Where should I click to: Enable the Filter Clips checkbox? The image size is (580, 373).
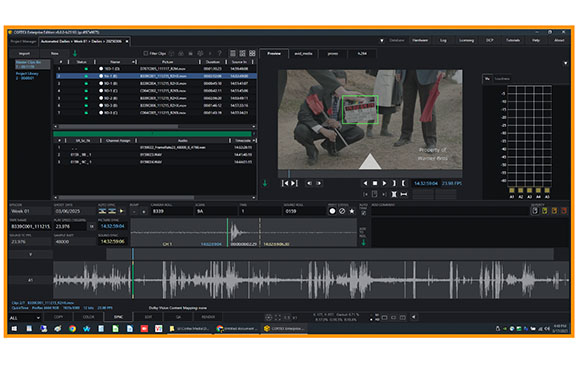tap(145, 54)
